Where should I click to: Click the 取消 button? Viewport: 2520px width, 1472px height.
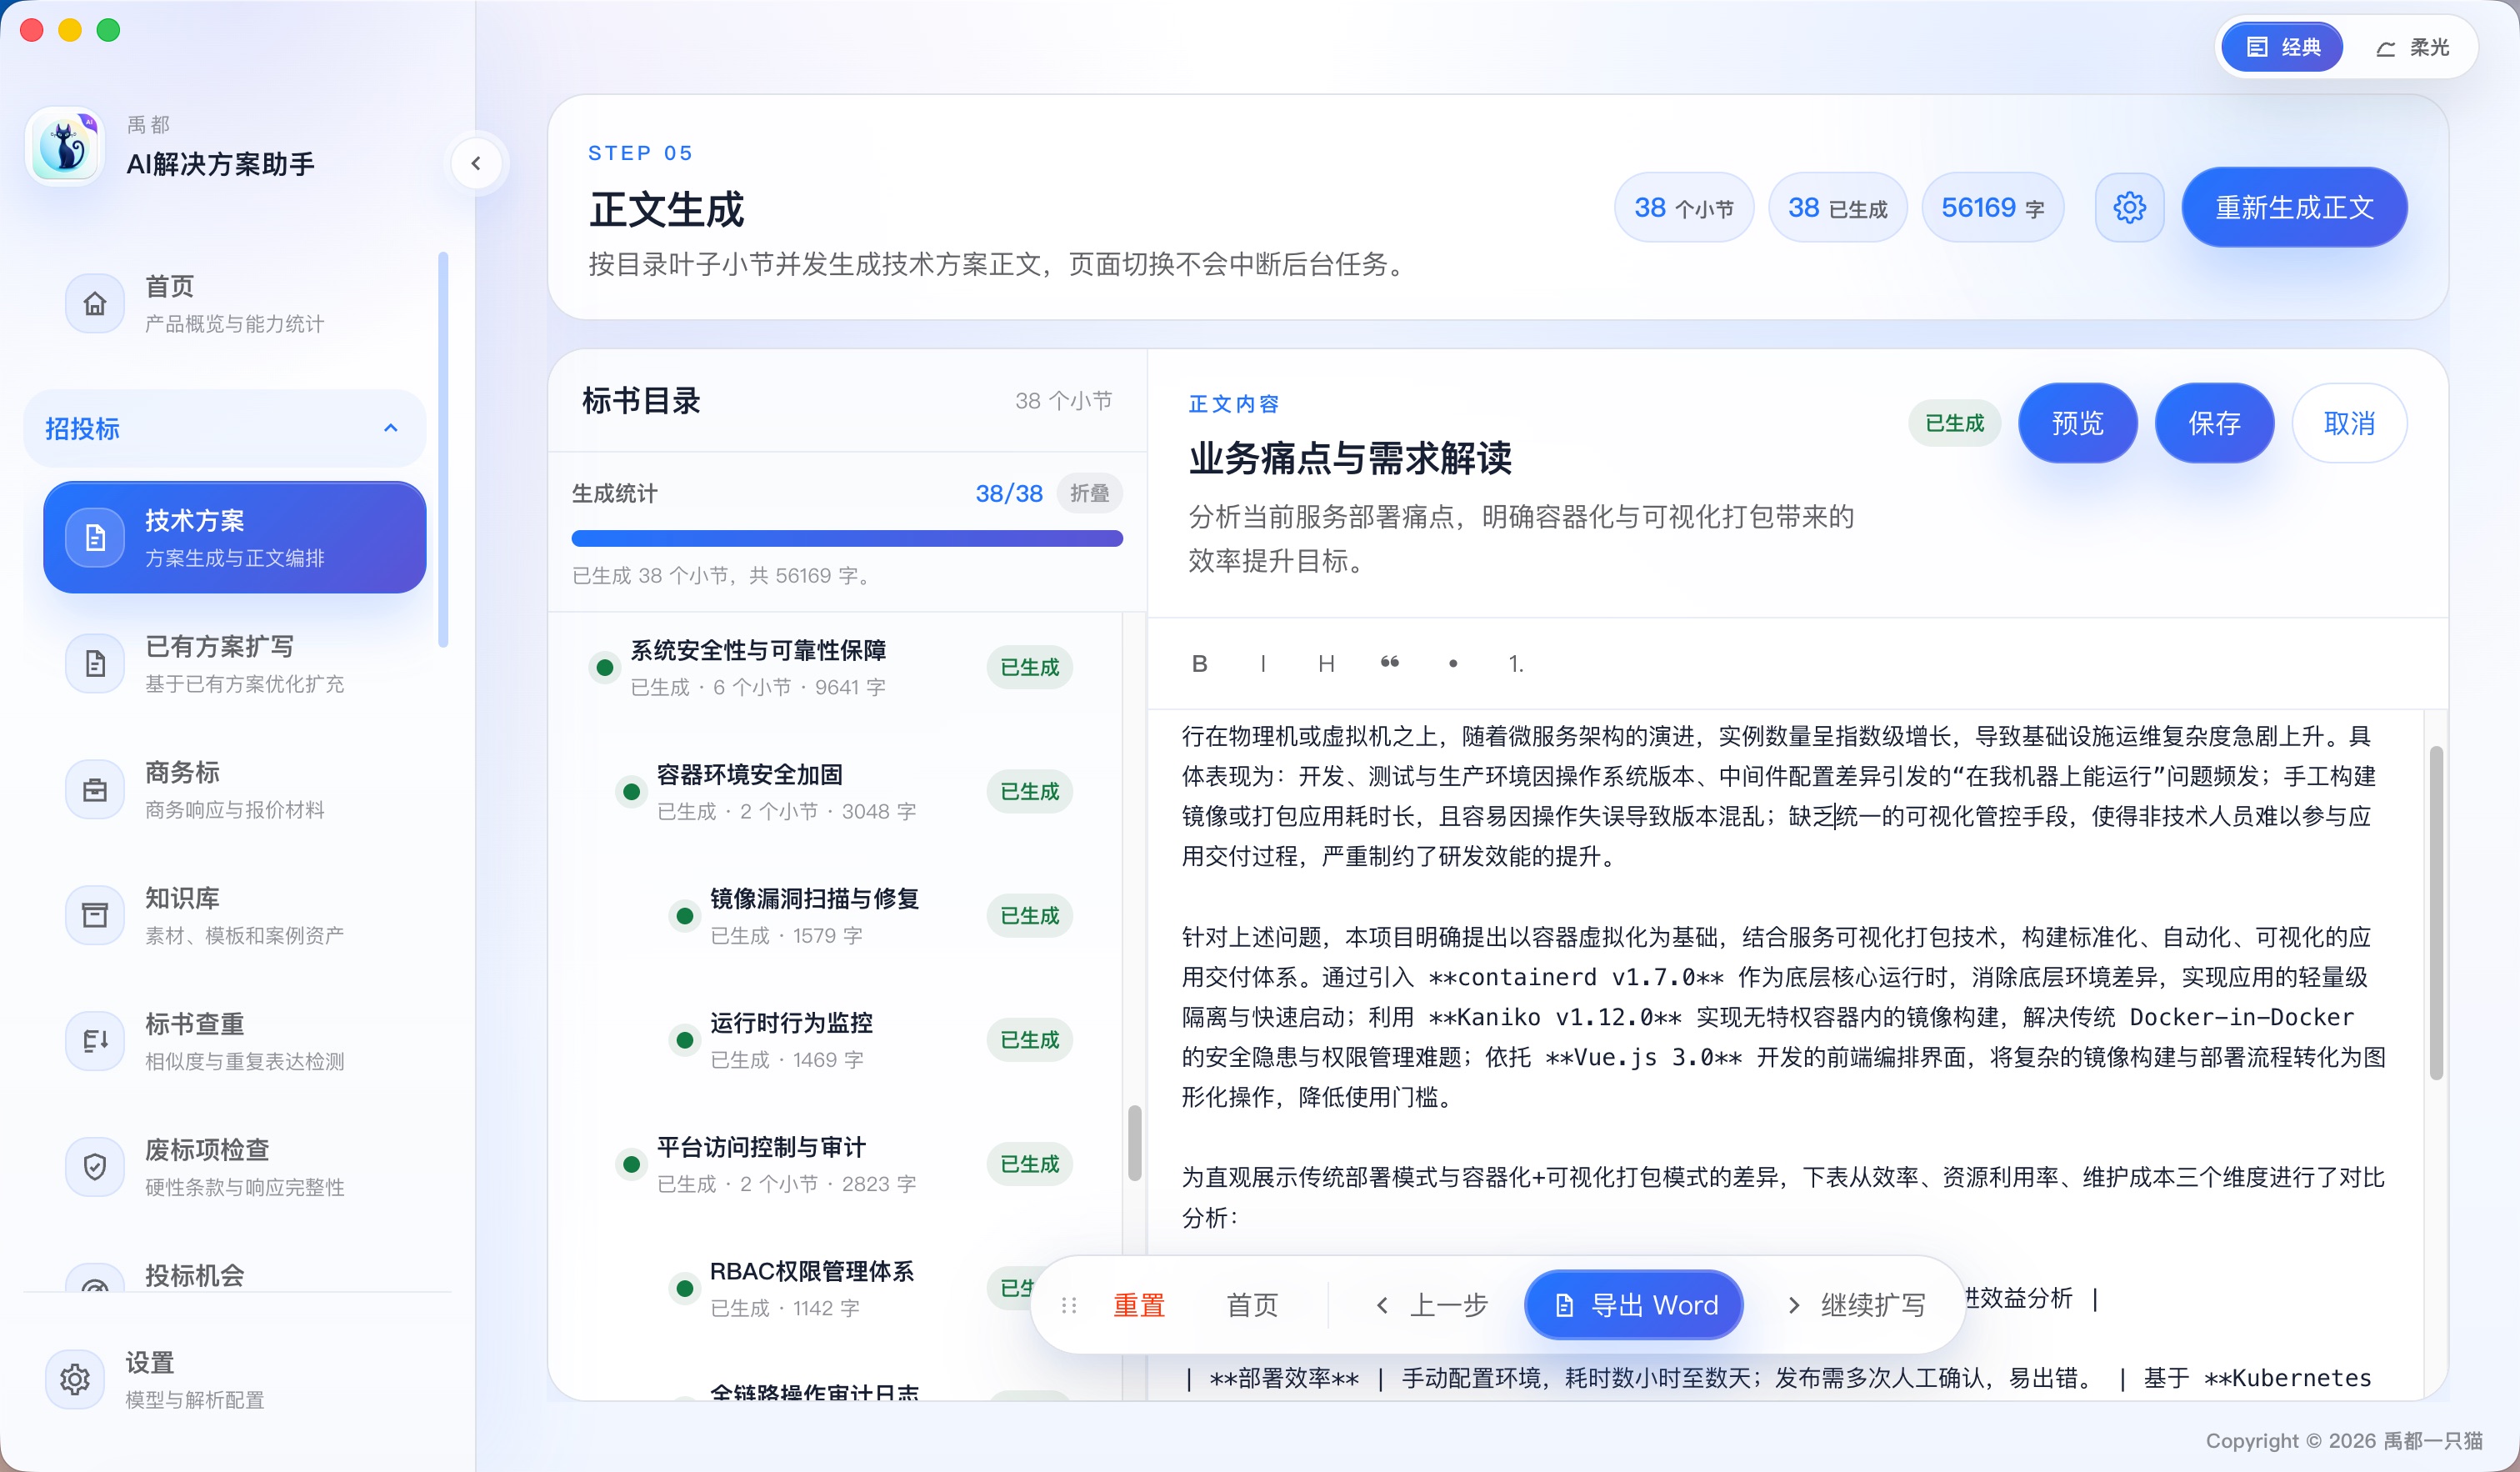[2349, 423]
